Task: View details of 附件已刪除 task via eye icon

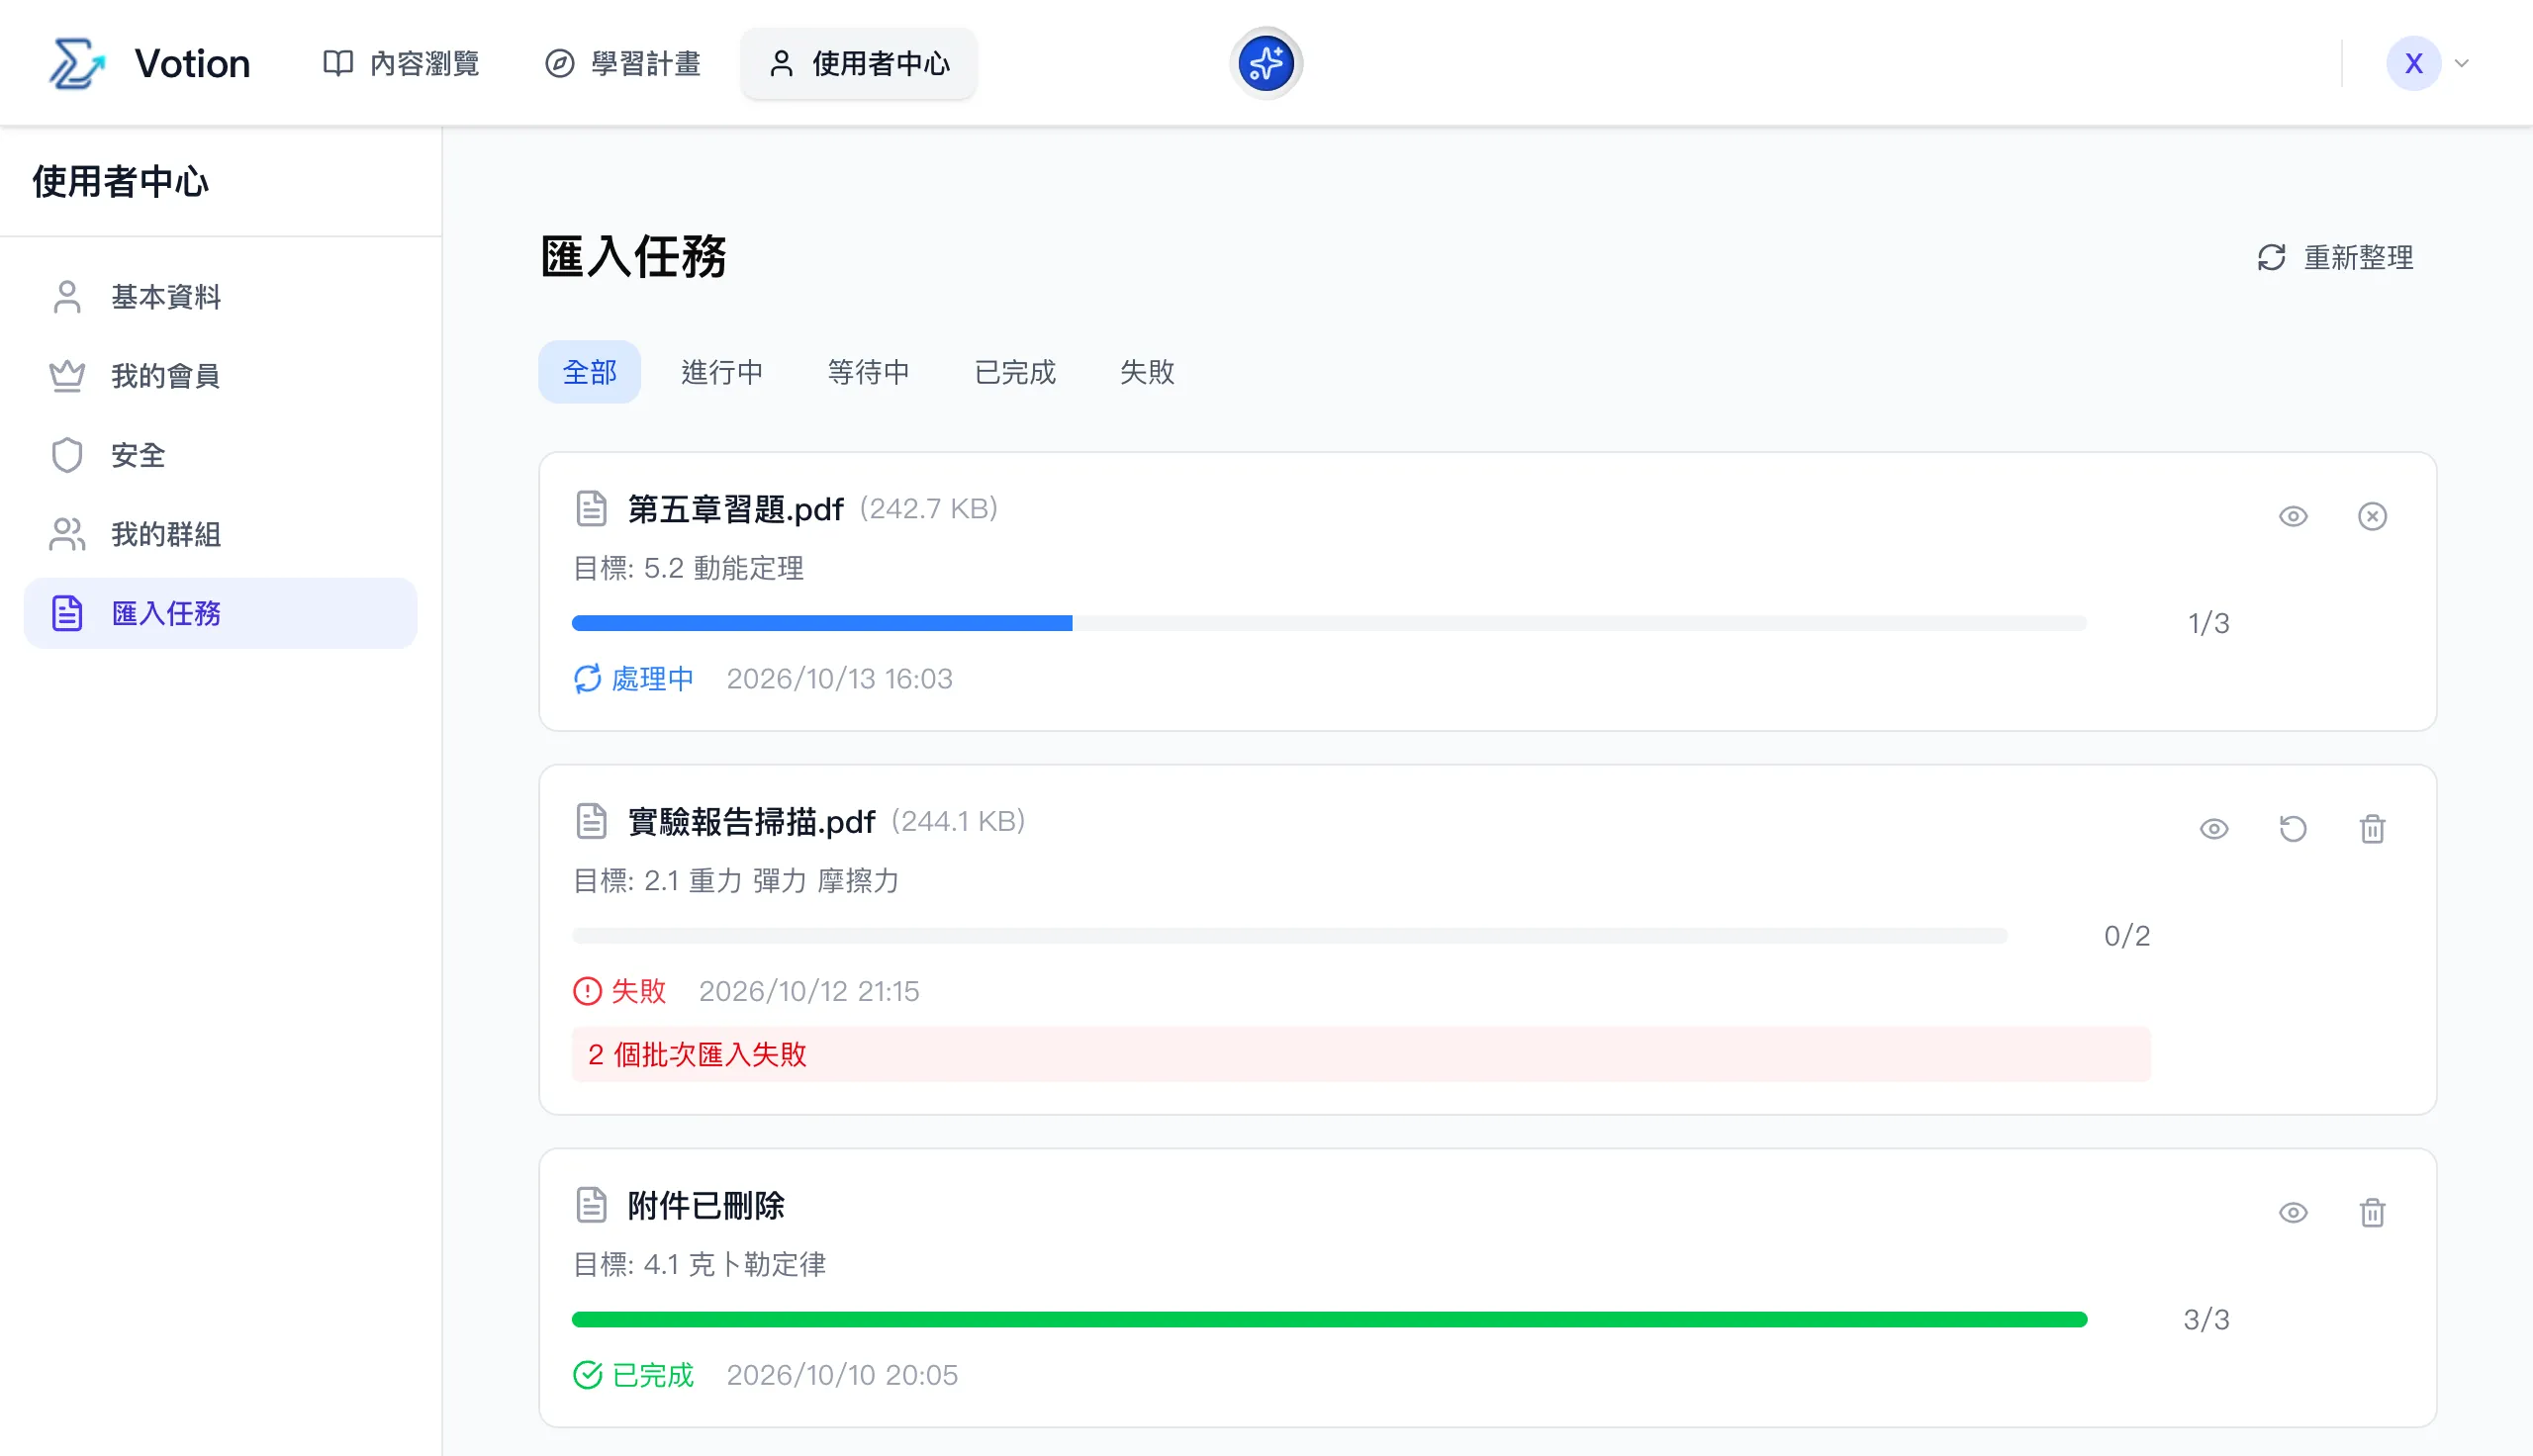Action: pos(2293,1213)
